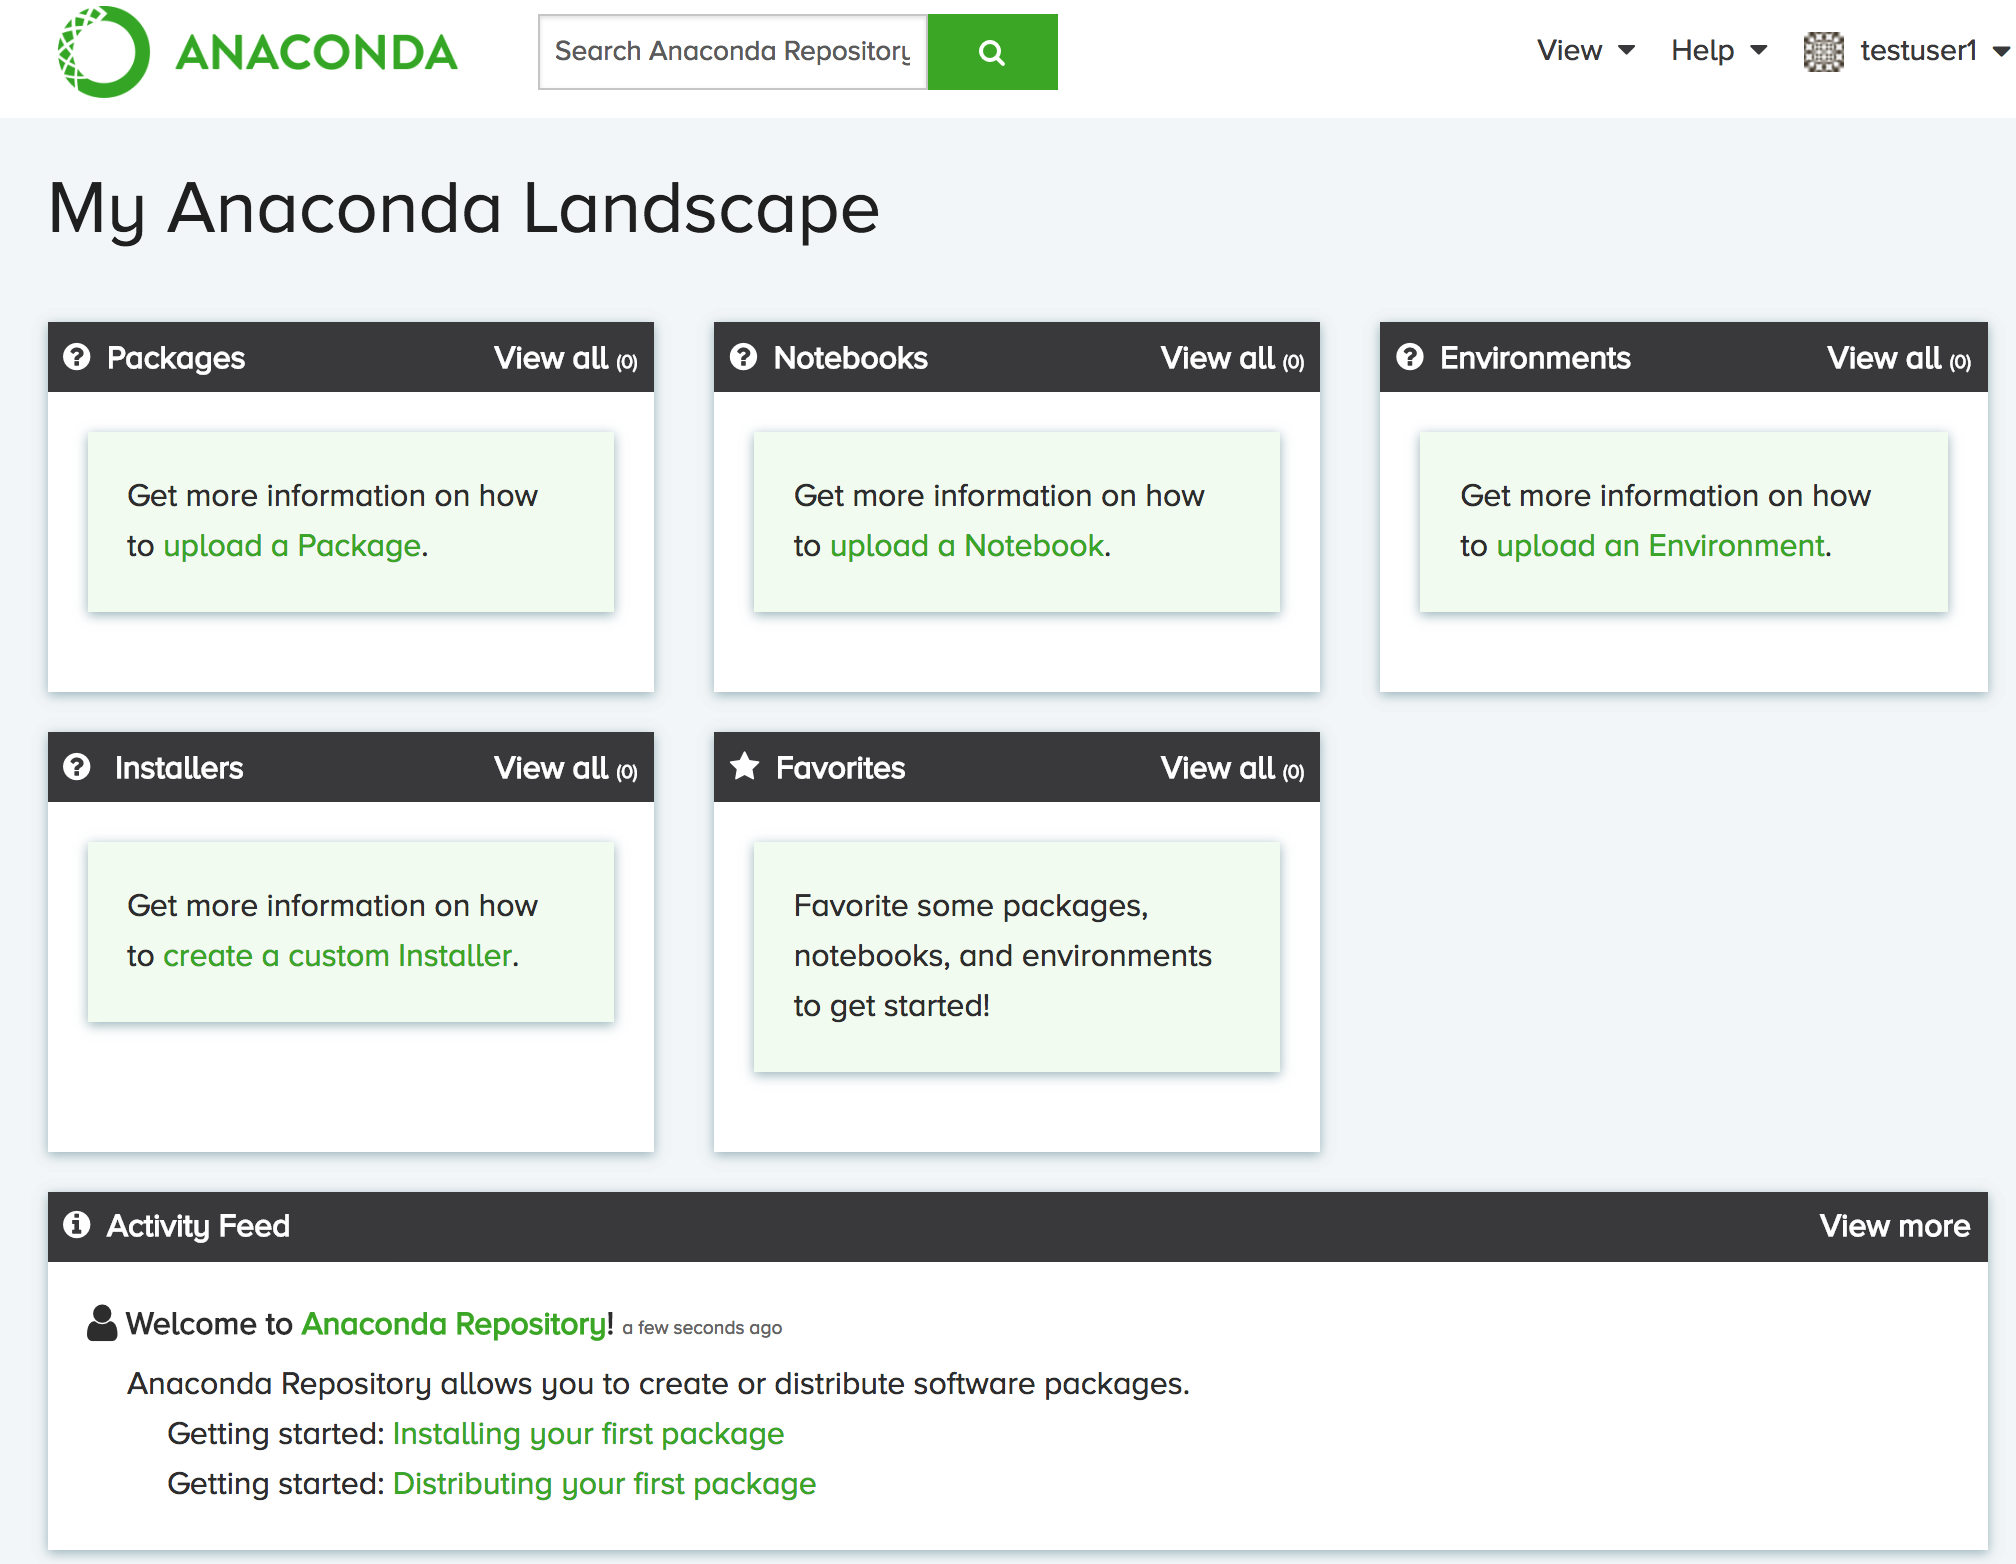Viewport: 2016px width, 1564px height.
Task: Click the Favorites star icon
Action: 744,766
